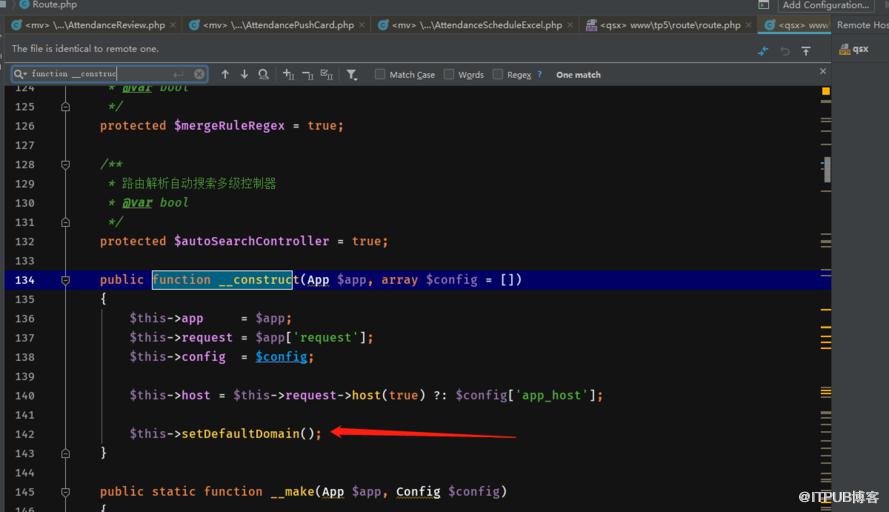This screenshot has height=512, width=889.
Task: Go to next search occurrence arrow
Action: pos(244,74)
